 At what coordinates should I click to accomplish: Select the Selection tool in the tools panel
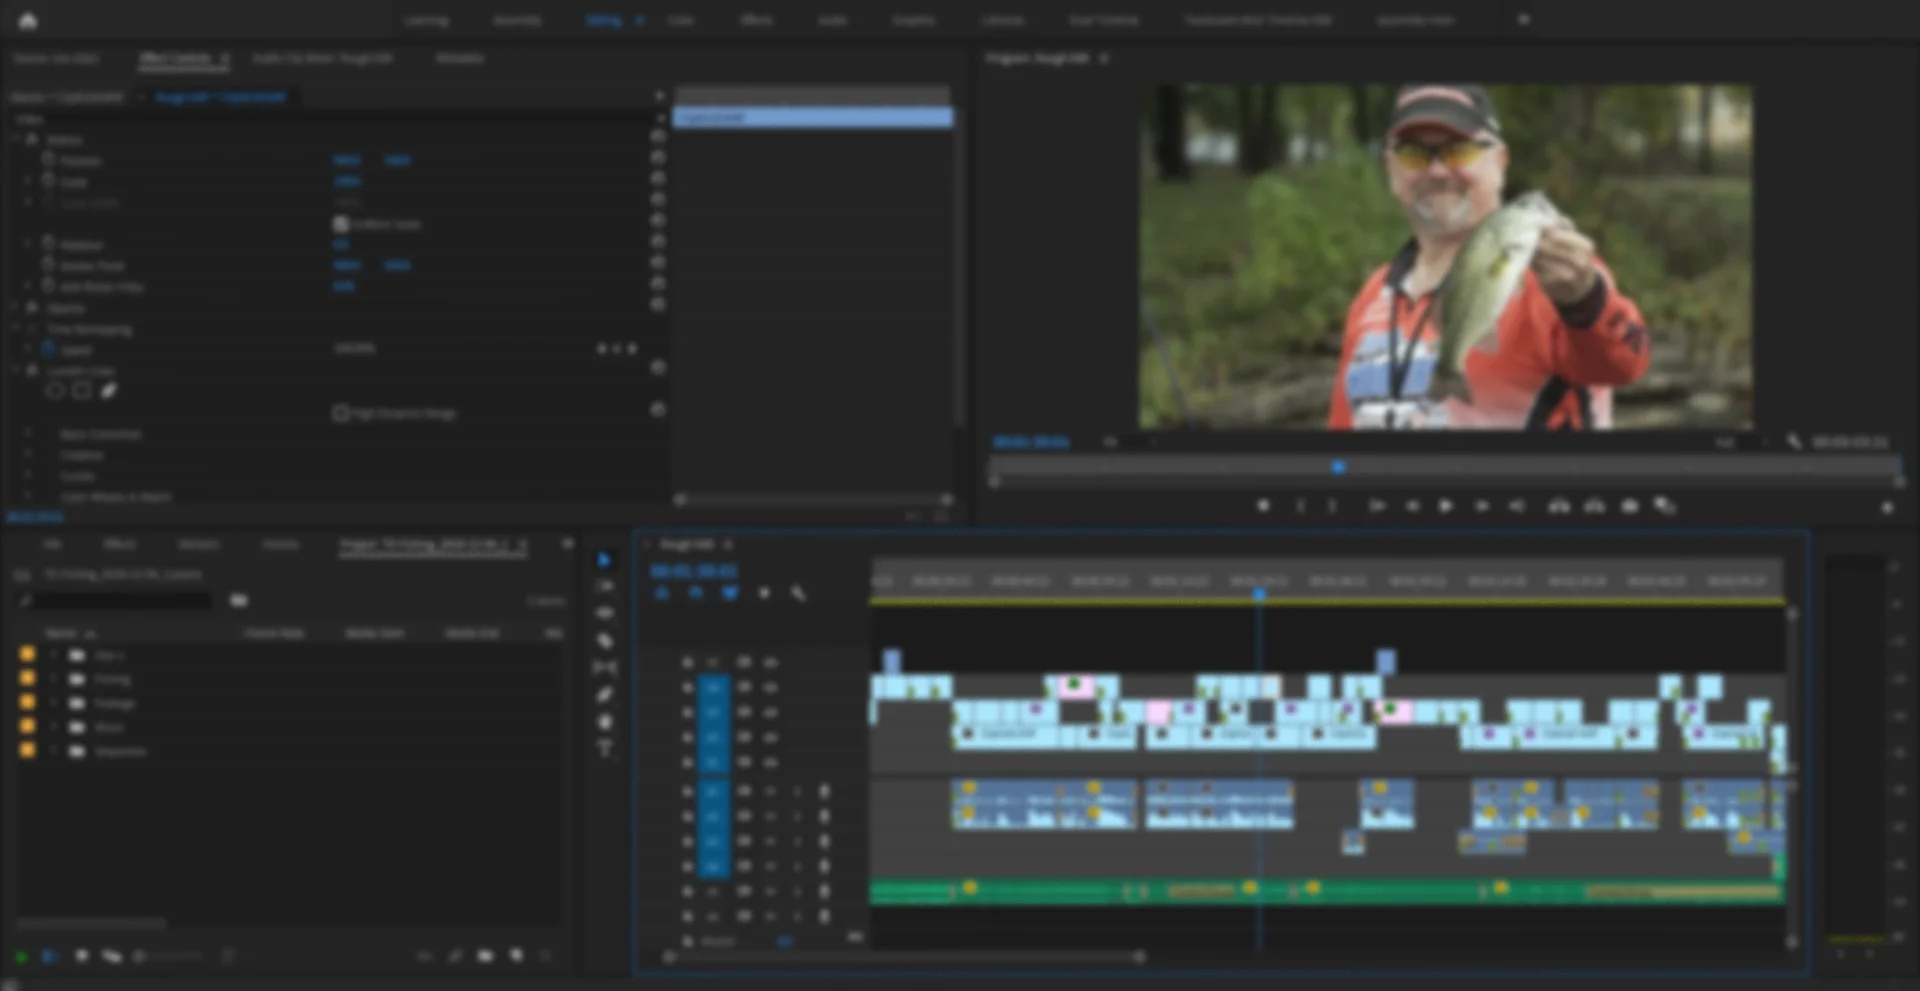(x=604, y=560)
